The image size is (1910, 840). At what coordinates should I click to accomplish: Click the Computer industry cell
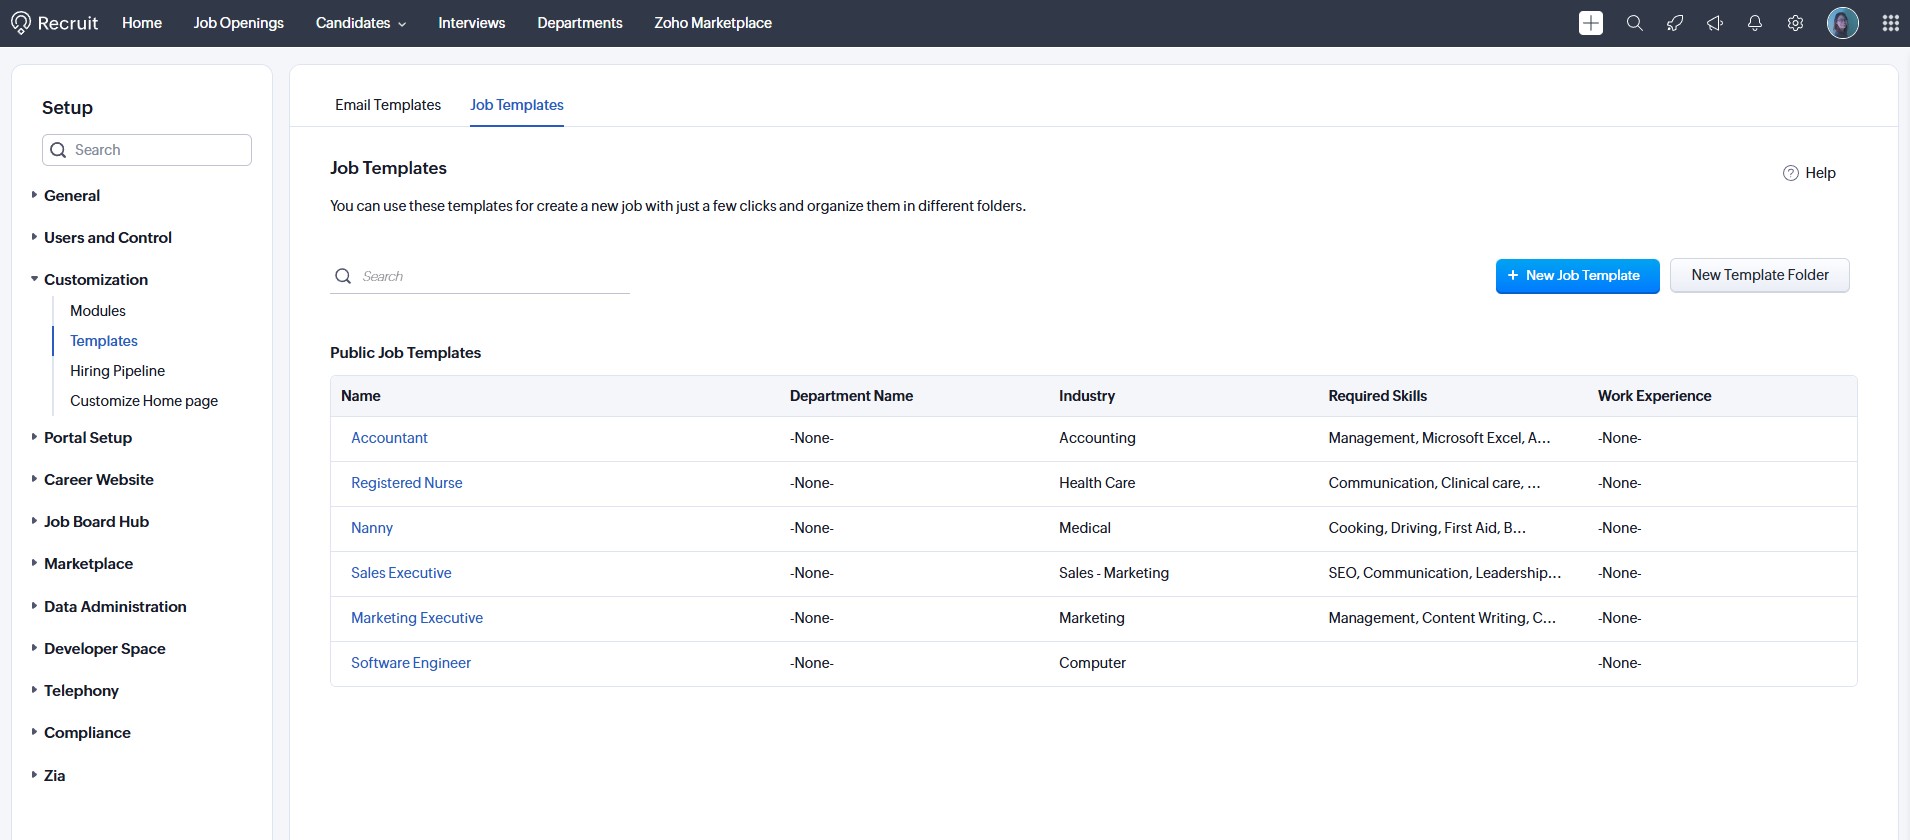tap(1092, 663)
